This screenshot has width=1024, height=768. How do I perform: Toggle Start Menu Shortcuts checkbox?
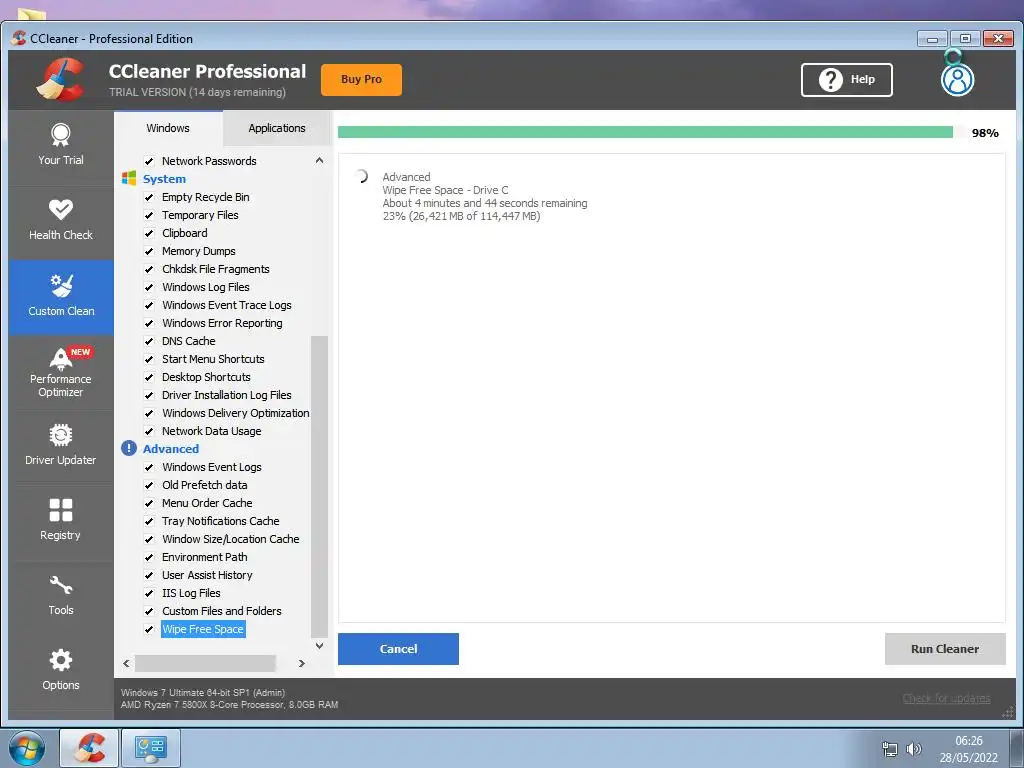[x=149, y=359]
